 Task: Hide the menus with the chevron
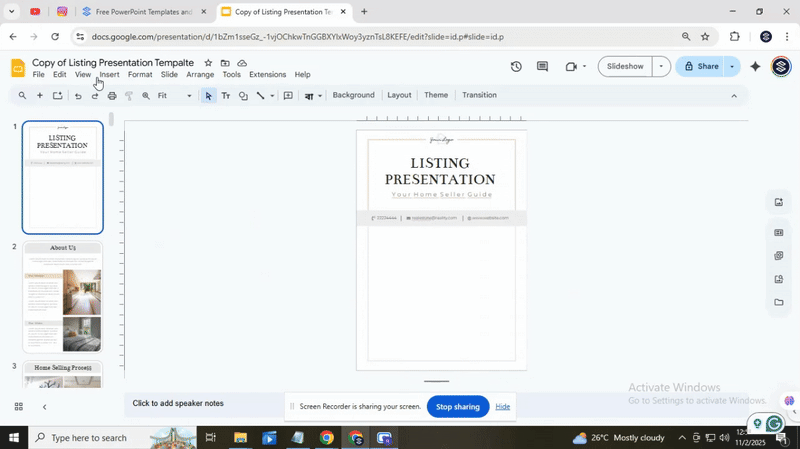[734, 96]
